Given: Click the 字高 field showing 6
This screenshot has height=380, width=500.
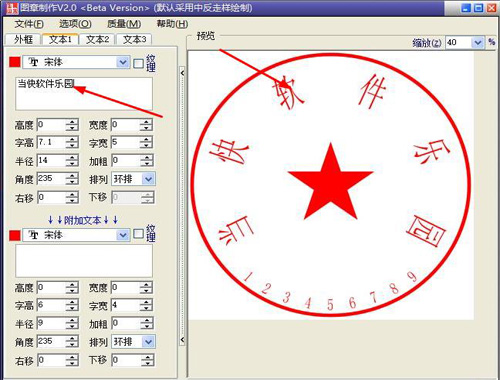Looking at the screenshot, I should [51, 305].
